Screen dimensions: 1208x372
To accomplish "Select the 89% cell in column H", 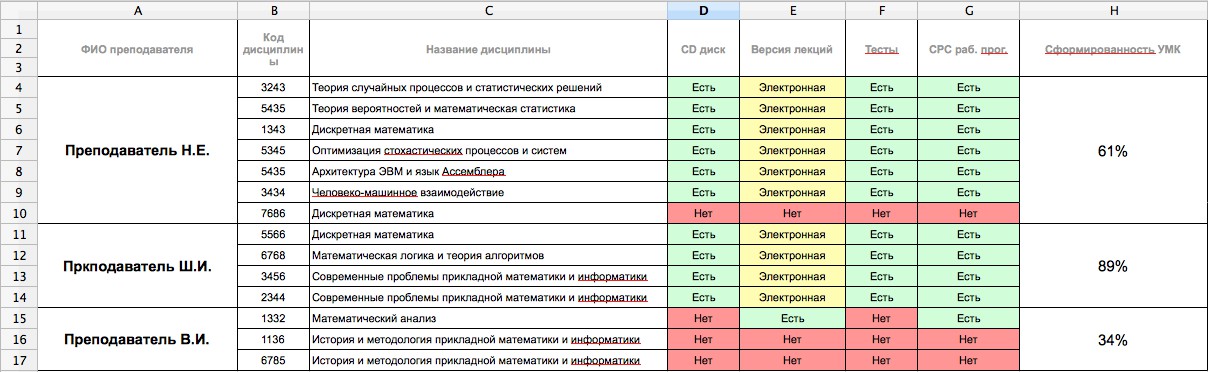I will pyautogui.click(x=1112, y=266).
